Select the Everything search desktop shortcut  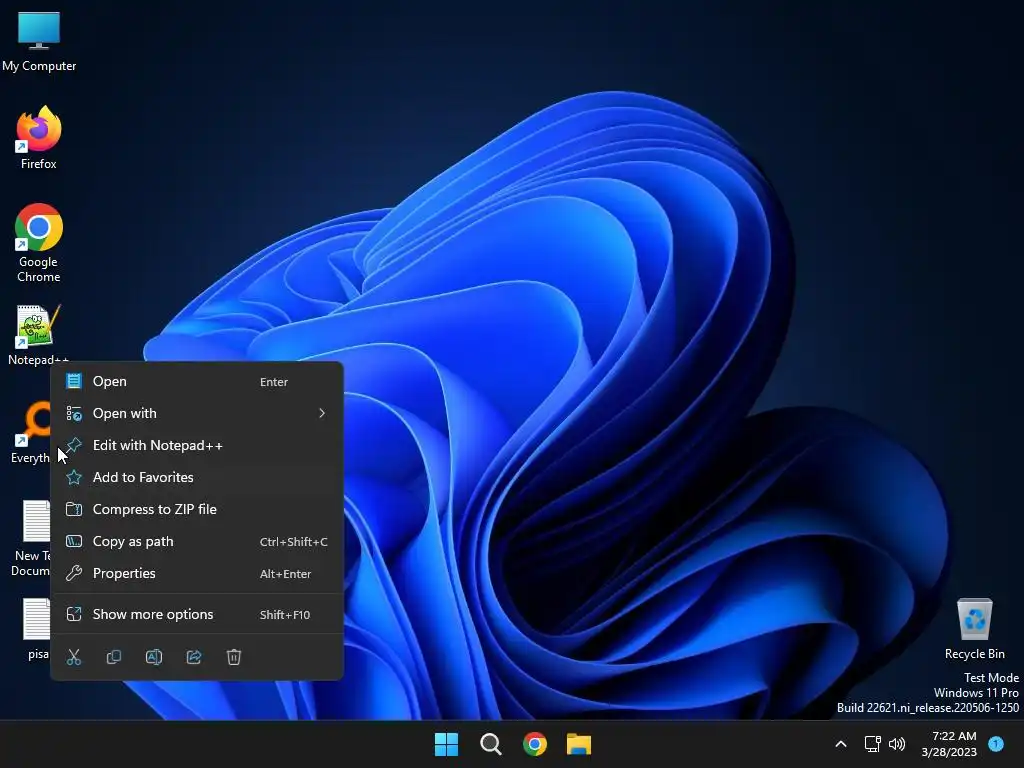point(31,432)
